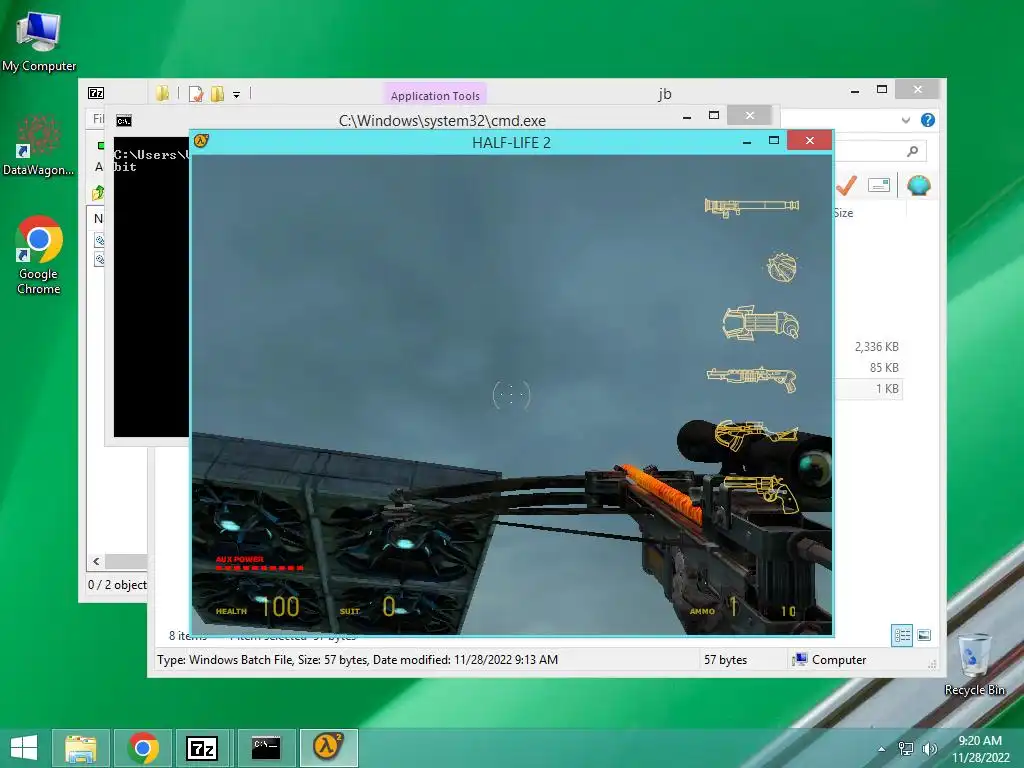
Task: Click the properties checkmark page icon in quick access toolbar
Action: click(196, 94)
